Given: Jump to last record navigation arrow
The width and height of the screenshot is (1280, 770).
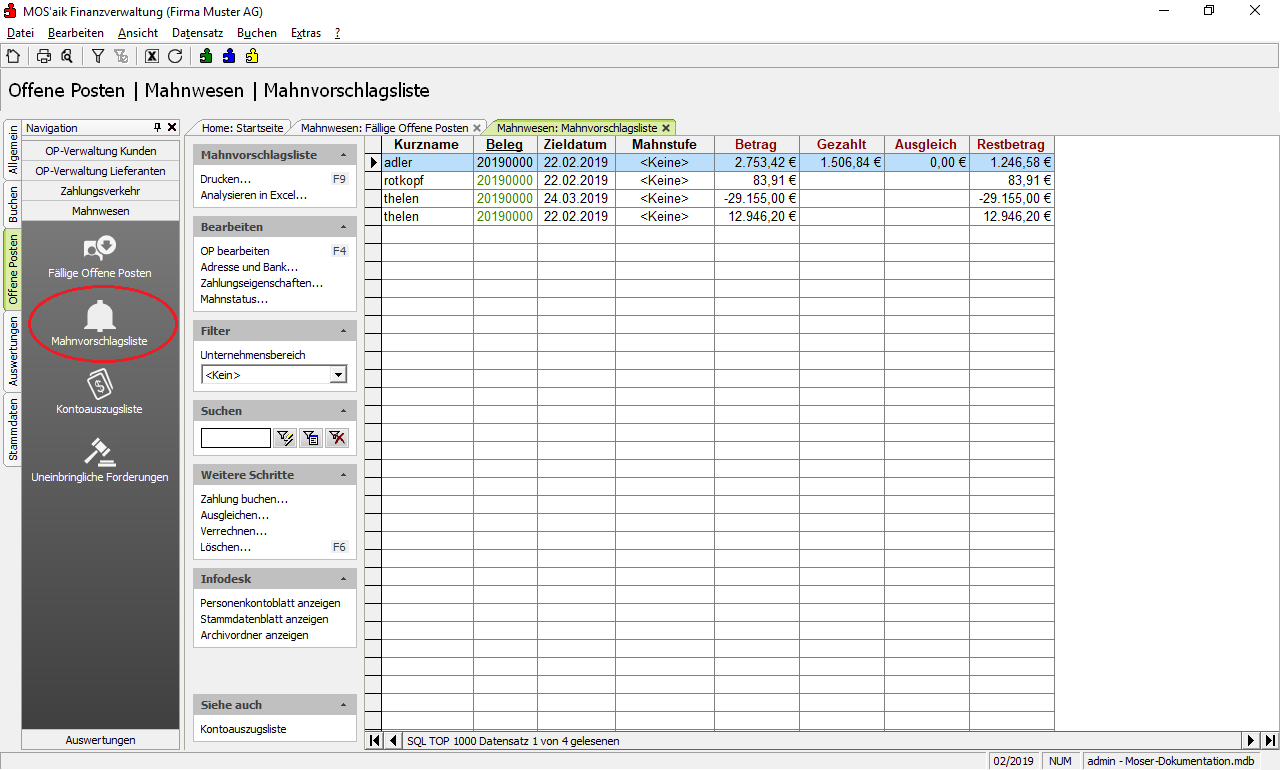Looking at the screenshot, I should [x=1270, y=741].
